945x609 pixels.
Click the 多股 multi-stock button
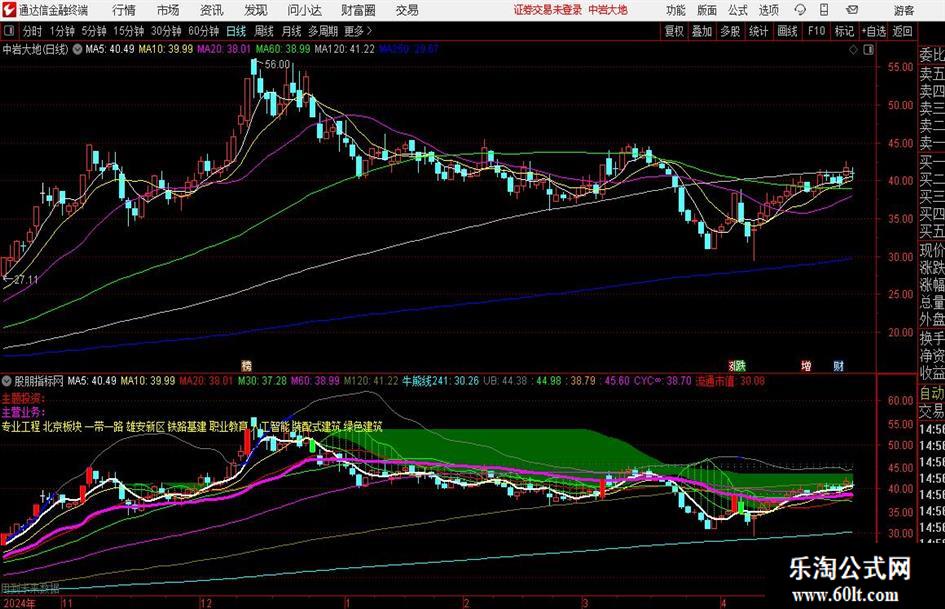tap(730, 31)
